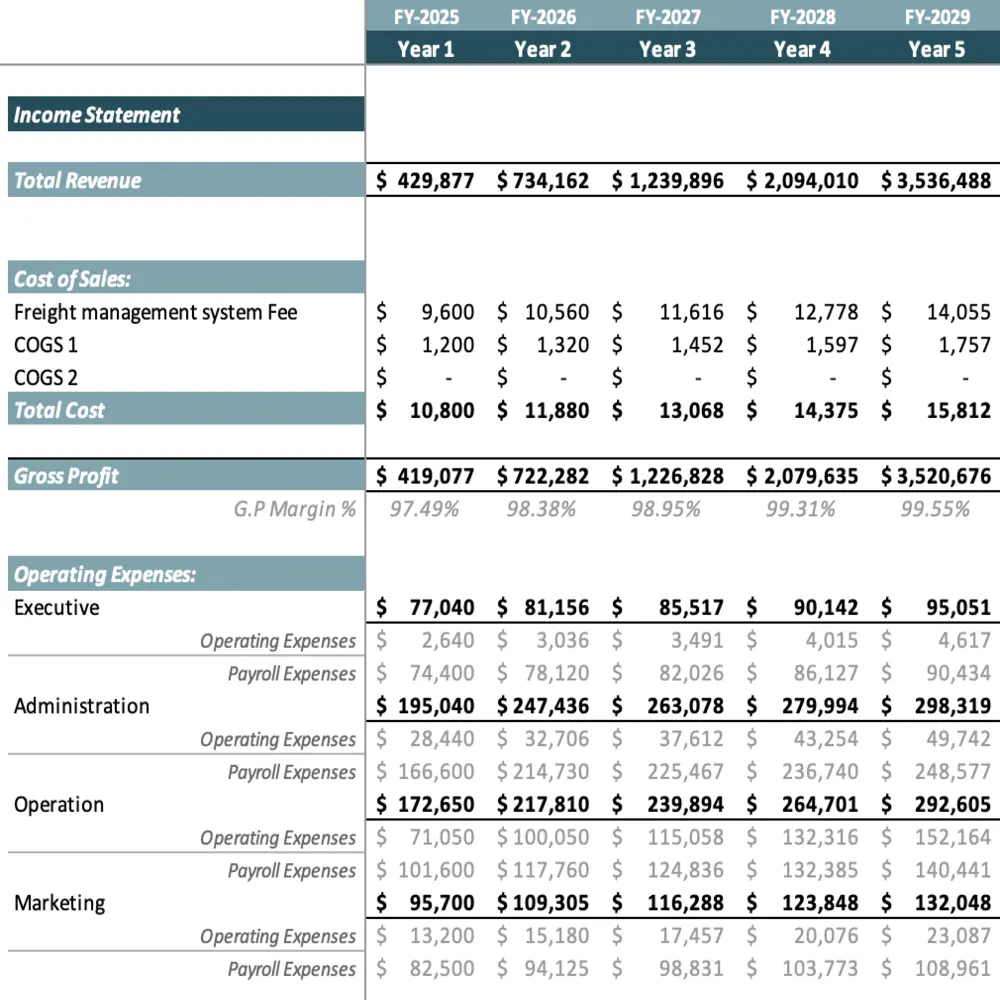This screenshot has height=1000, width=1000.
Task: Click the Year 2 header cell
Action: (x=543, y=49)
